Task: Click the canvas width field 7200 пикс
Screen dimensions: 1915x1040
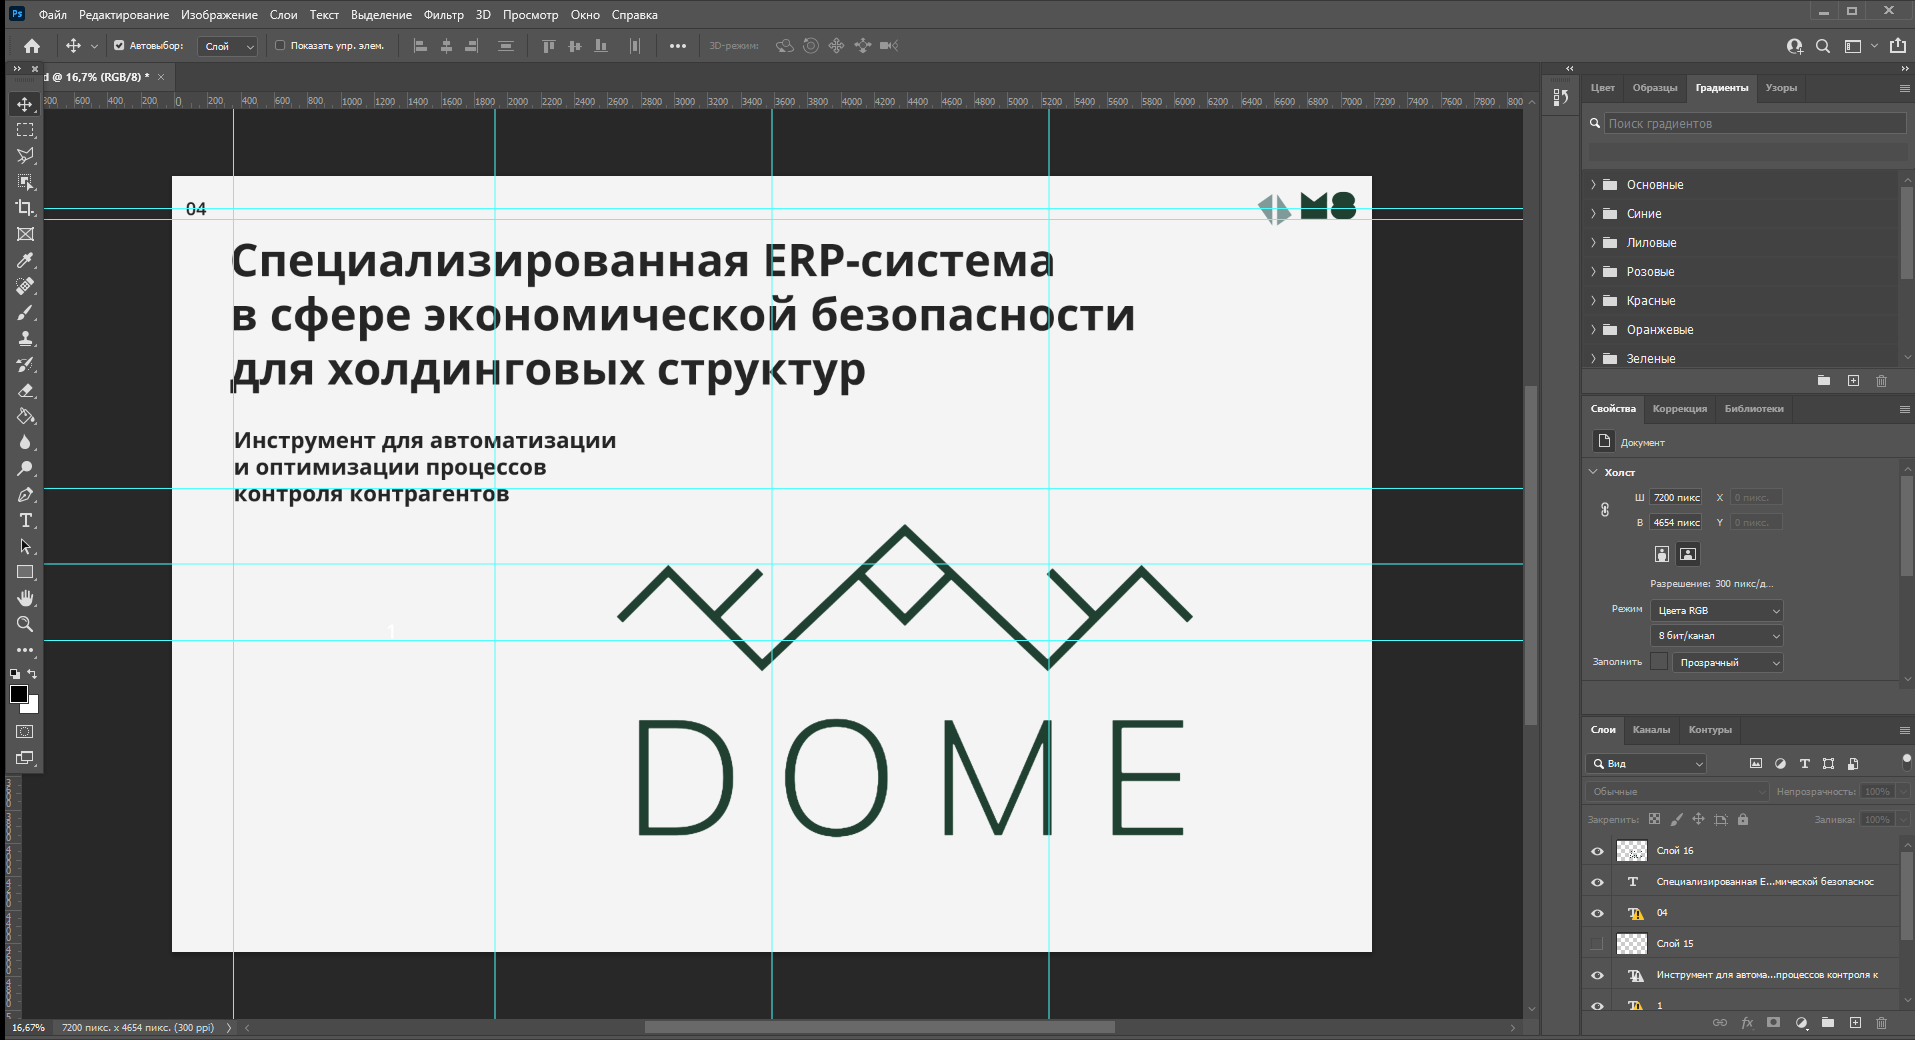Action: 1676,497
